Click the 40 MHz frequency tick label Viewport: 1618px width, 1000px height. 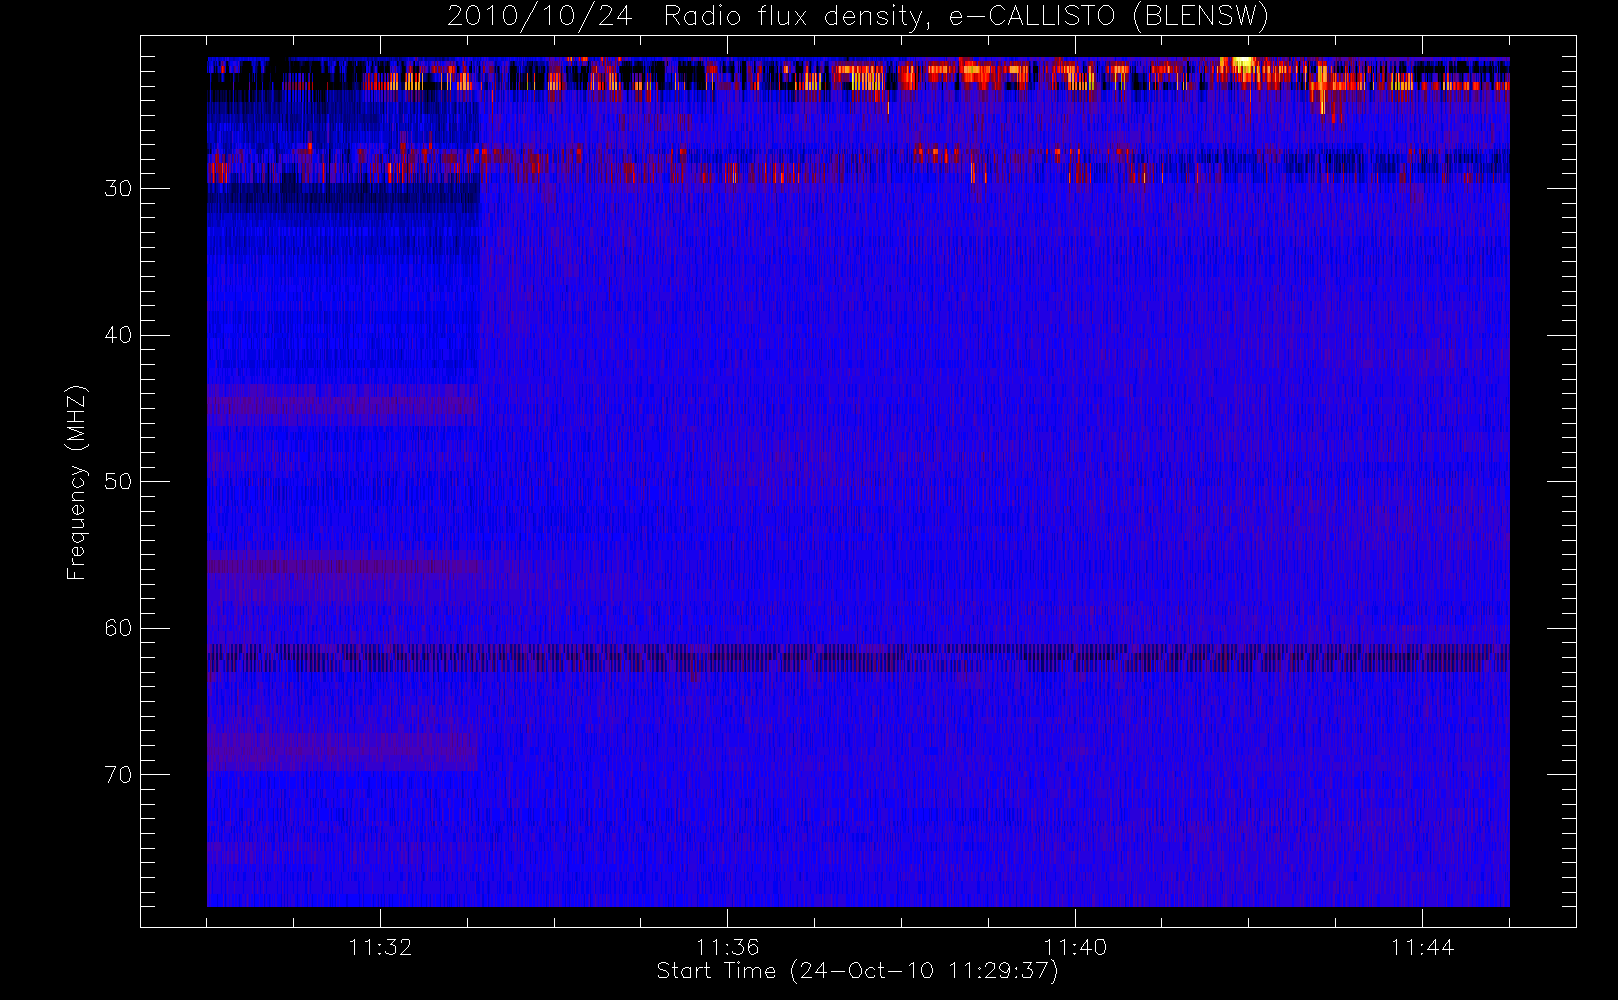point(118,335)
